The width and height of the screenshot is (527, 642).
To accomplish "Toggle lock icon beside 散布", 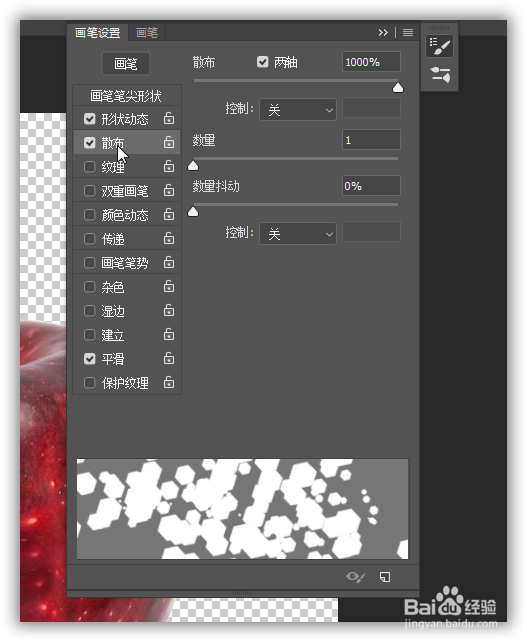I will pos(169,142).
